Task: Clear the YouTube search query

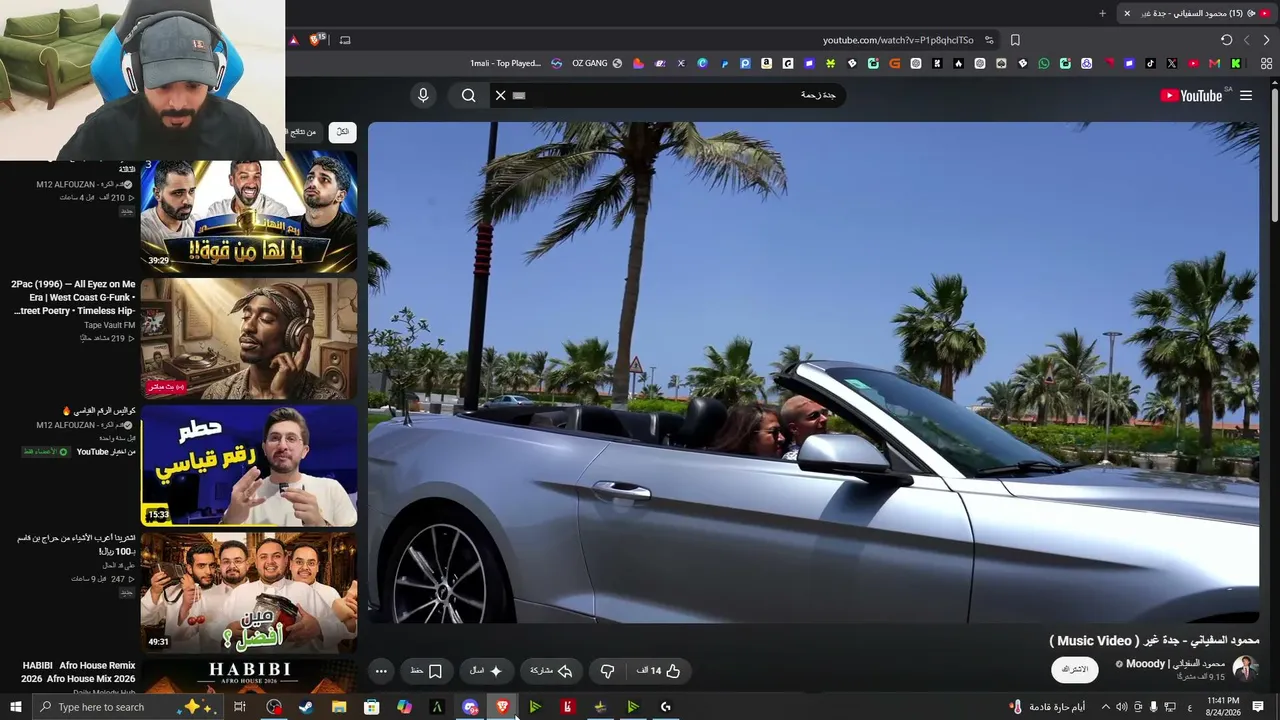Action: 501,95
